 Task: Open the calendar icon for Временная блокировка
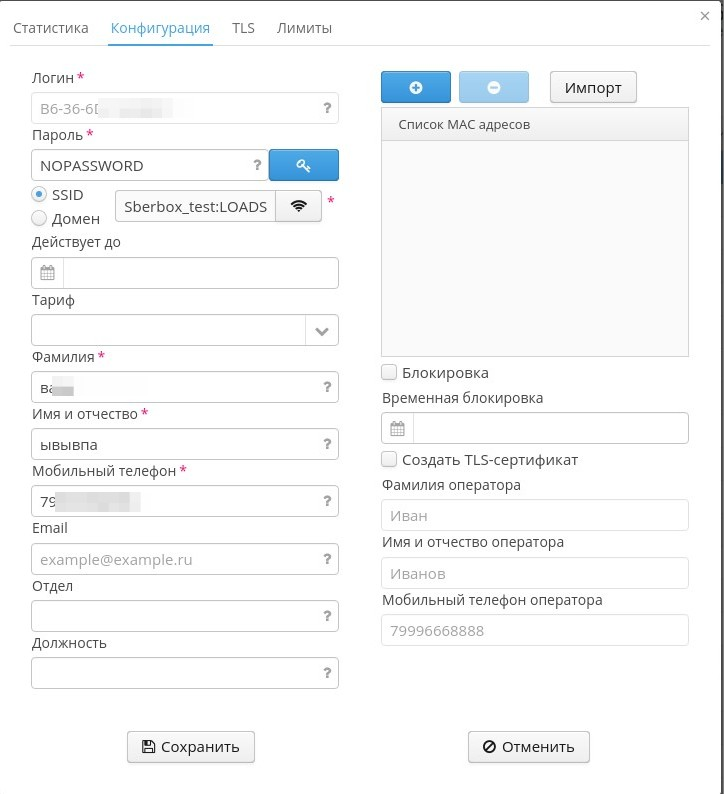click(x=397, y=428)
